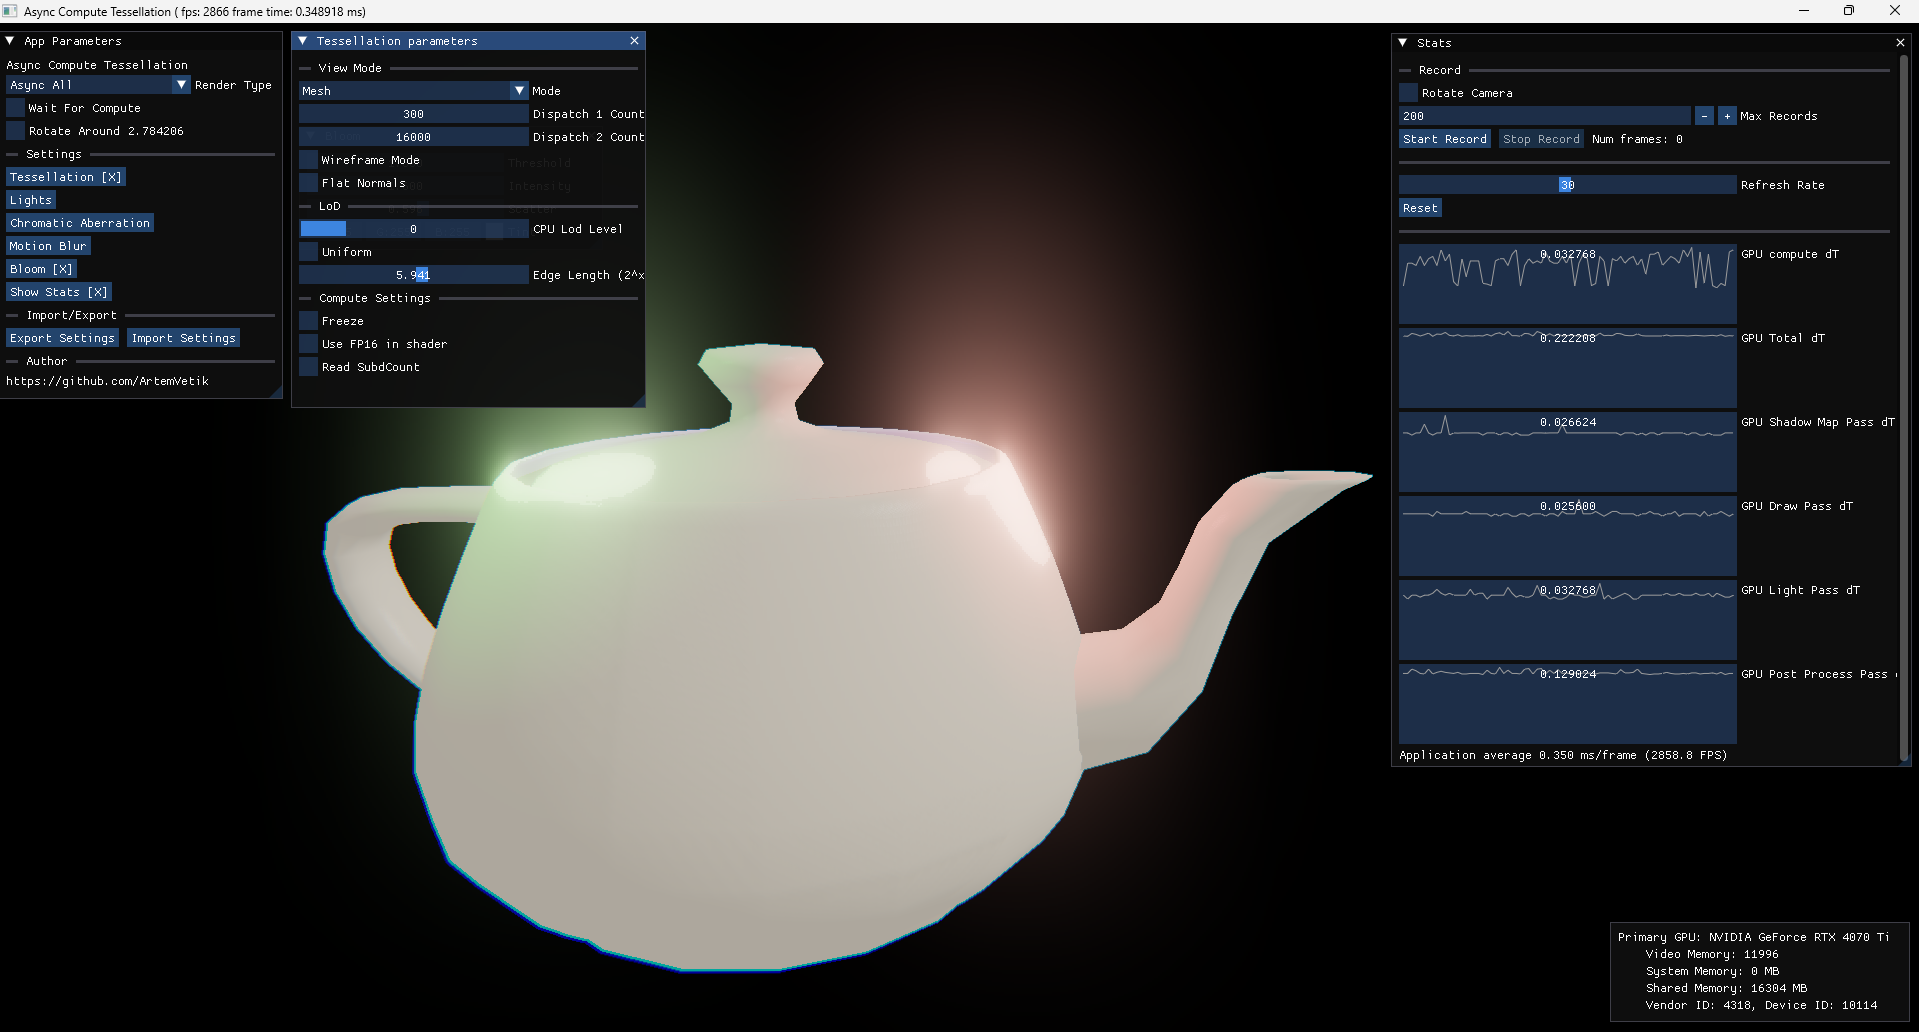Viewport: 1919px width, 1032px height.
Task: Click the Reset button in Stats
Action: pyautogui.click(x=1420, y=208)
